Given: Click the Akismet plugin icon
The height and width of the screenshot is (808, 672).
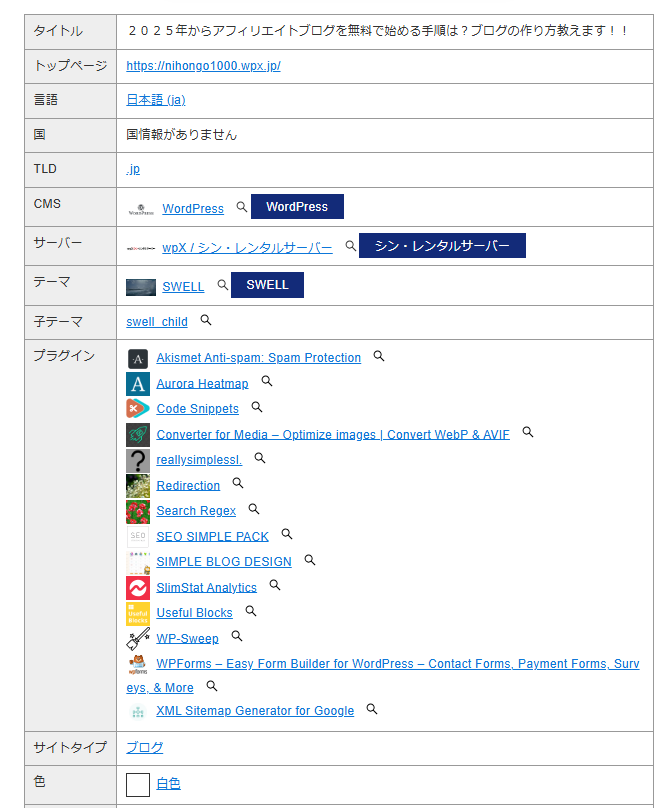Looking at the screenshot, I should (138, 359).
